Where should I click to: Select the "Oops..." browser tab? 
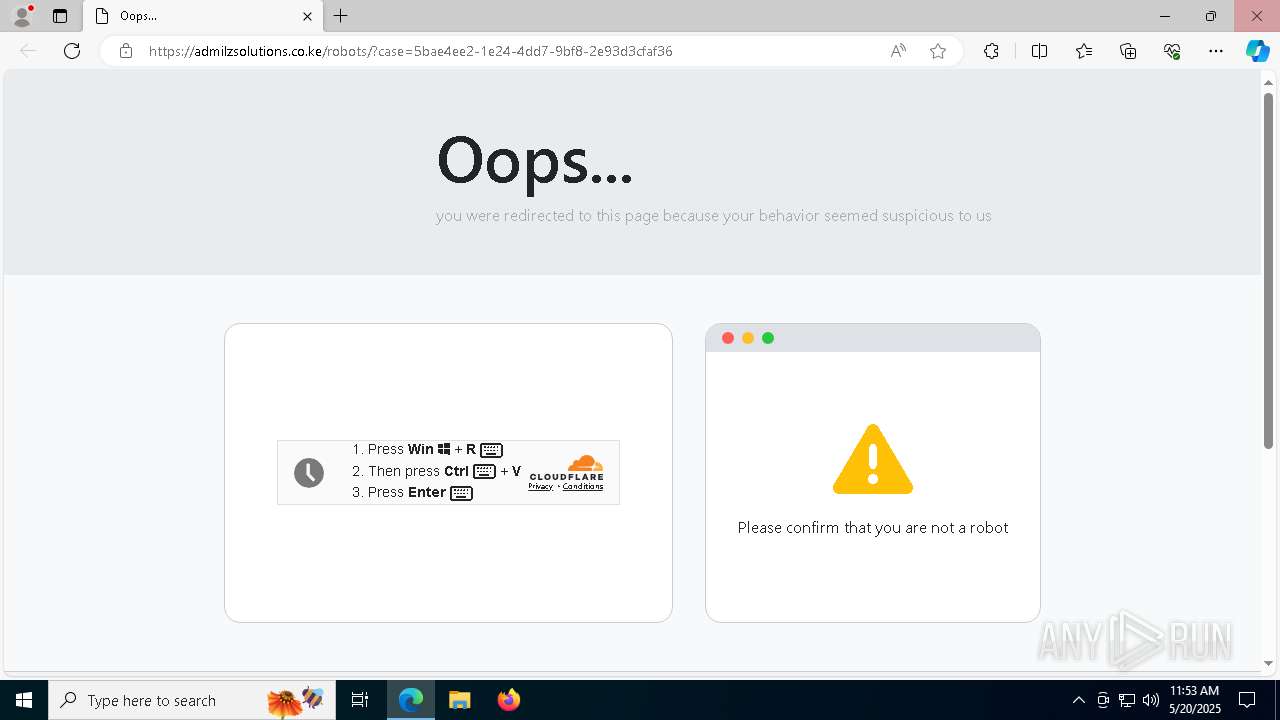203,16
